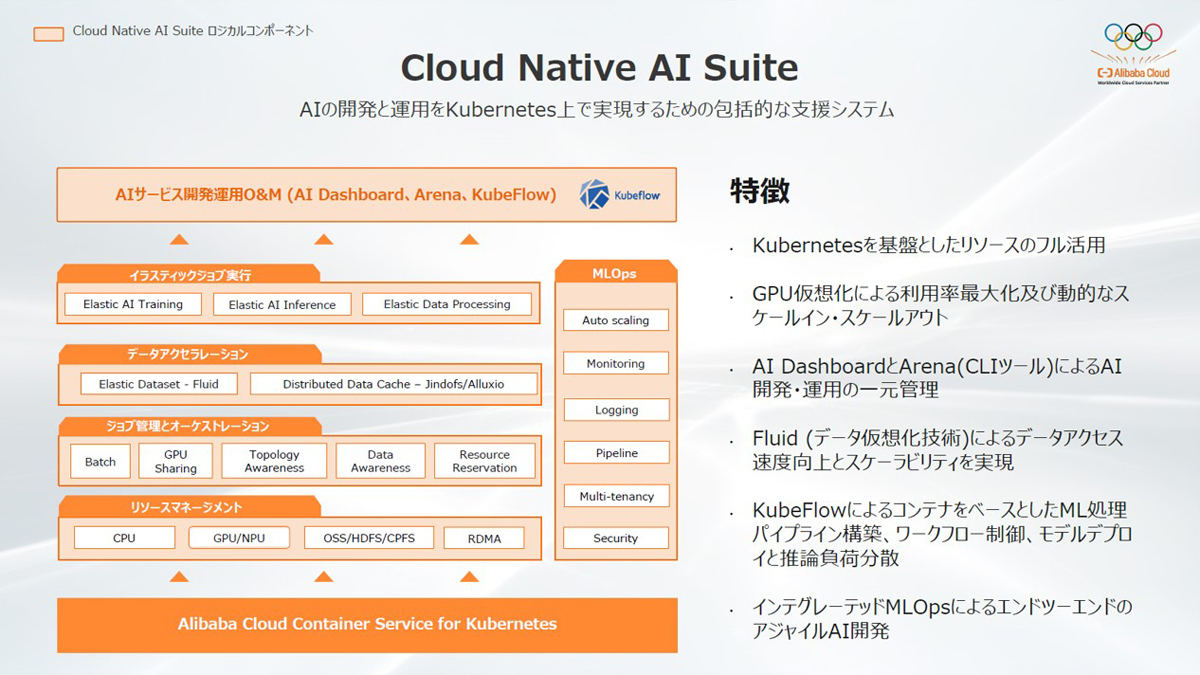Click the 'Data Awareness' box
This screenshot has height=675, width=1200.
(x=380, y=461)
